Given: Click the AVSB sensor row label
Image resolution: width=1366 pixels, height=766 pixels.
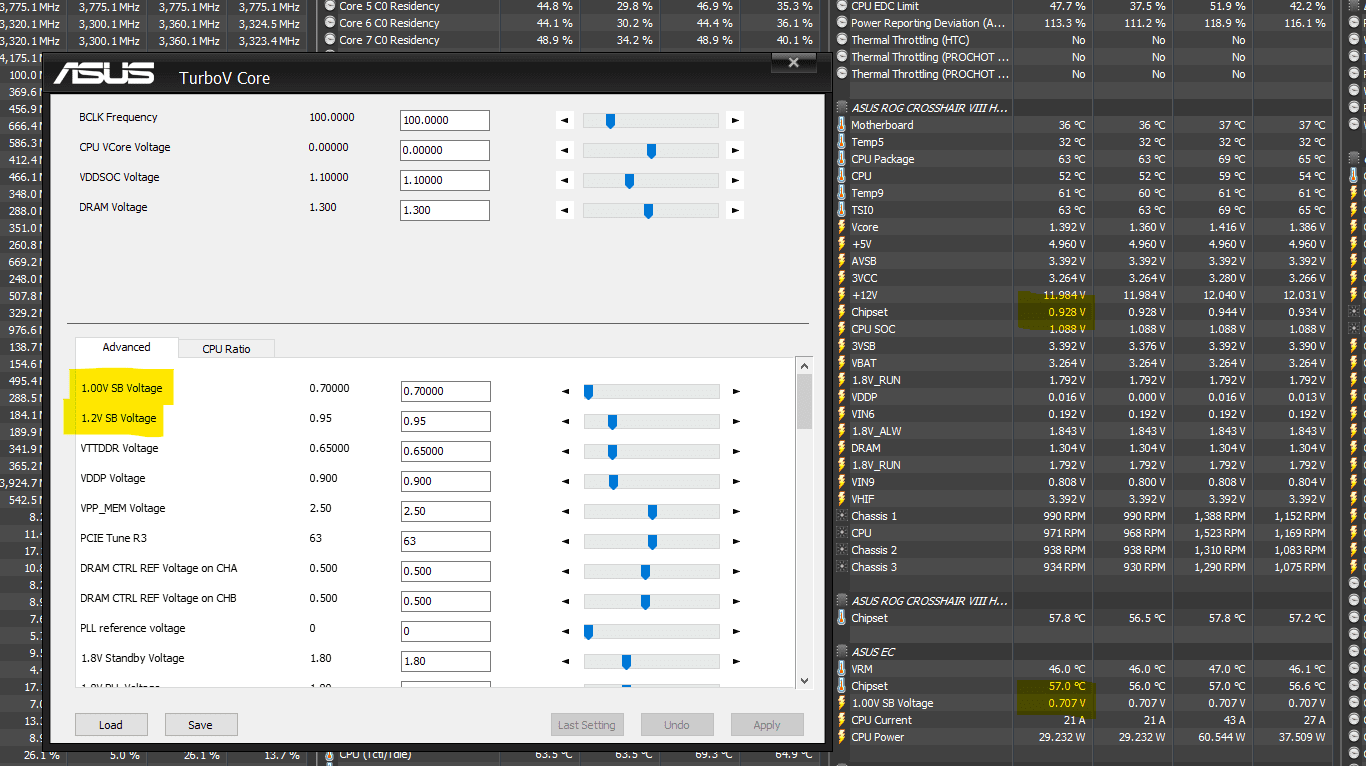Looking at the screenshot, I should pos(864,261).
